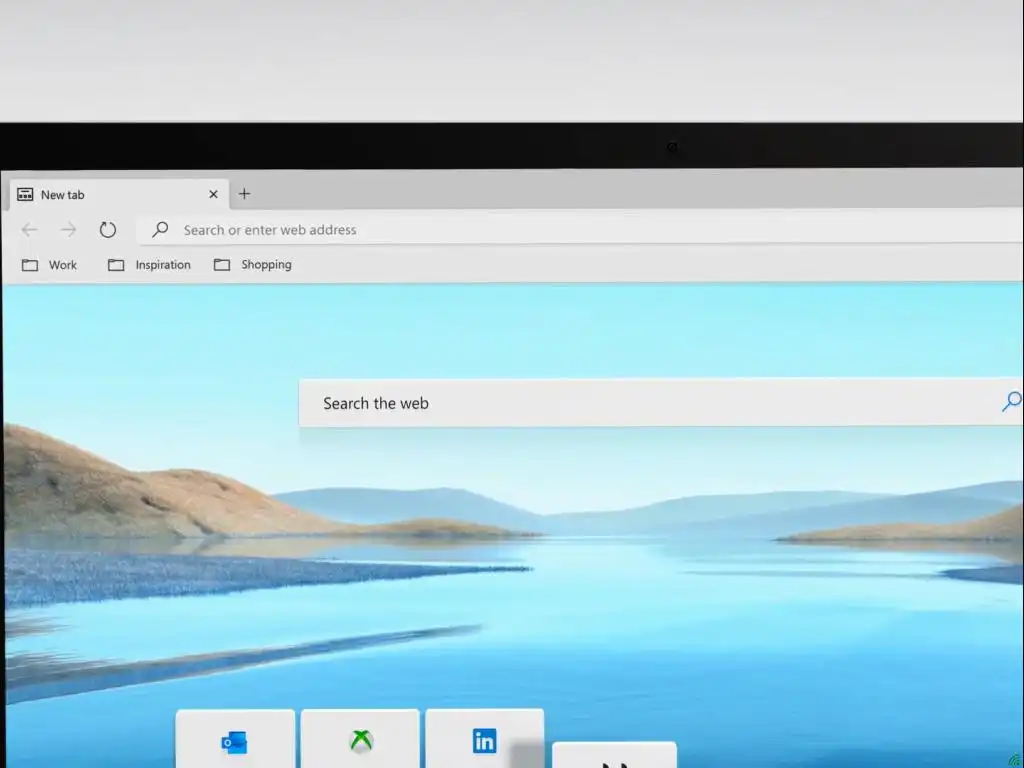Close the New tab tab
1024x768 pixels.
[x=214, y=195]
